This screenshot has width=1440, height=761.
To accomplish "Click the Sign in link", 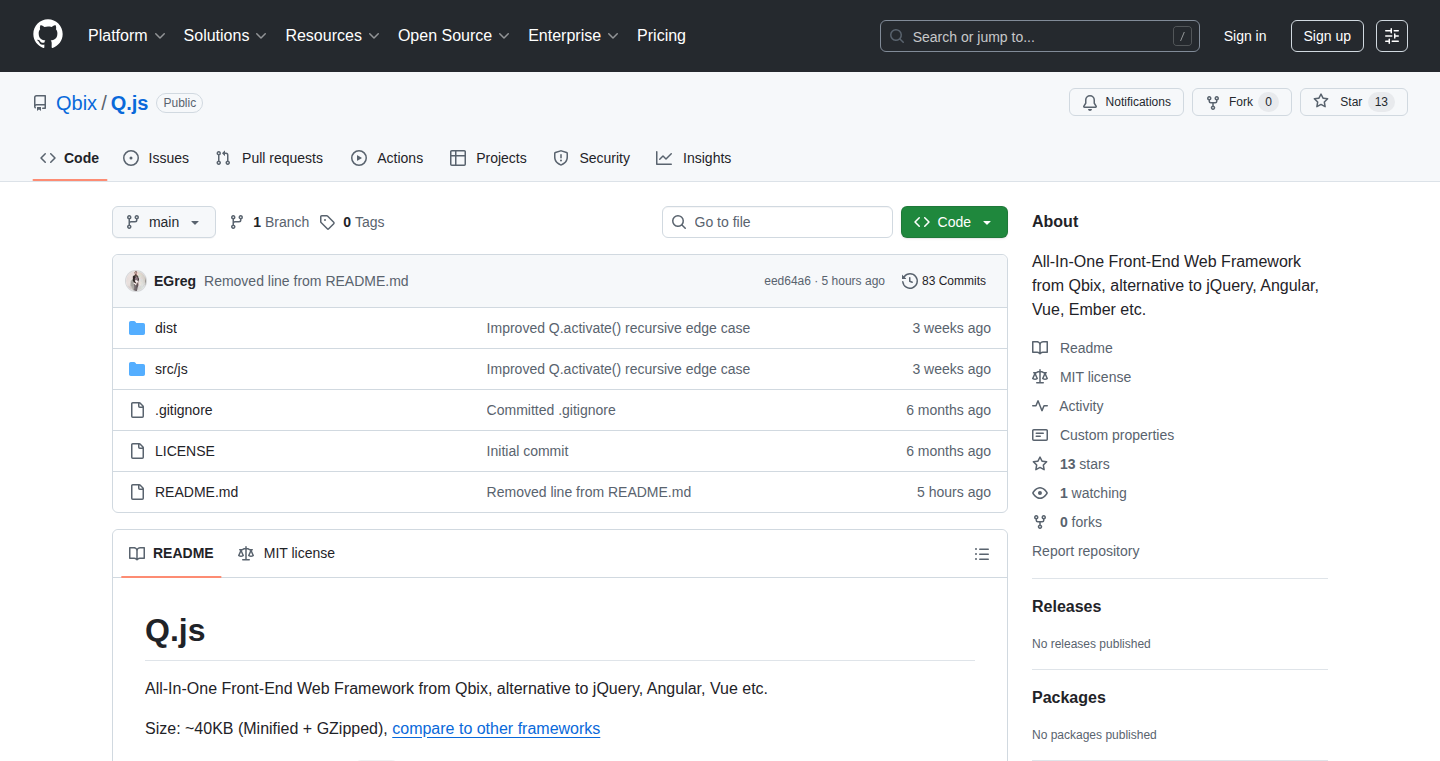I will 1245,36.
